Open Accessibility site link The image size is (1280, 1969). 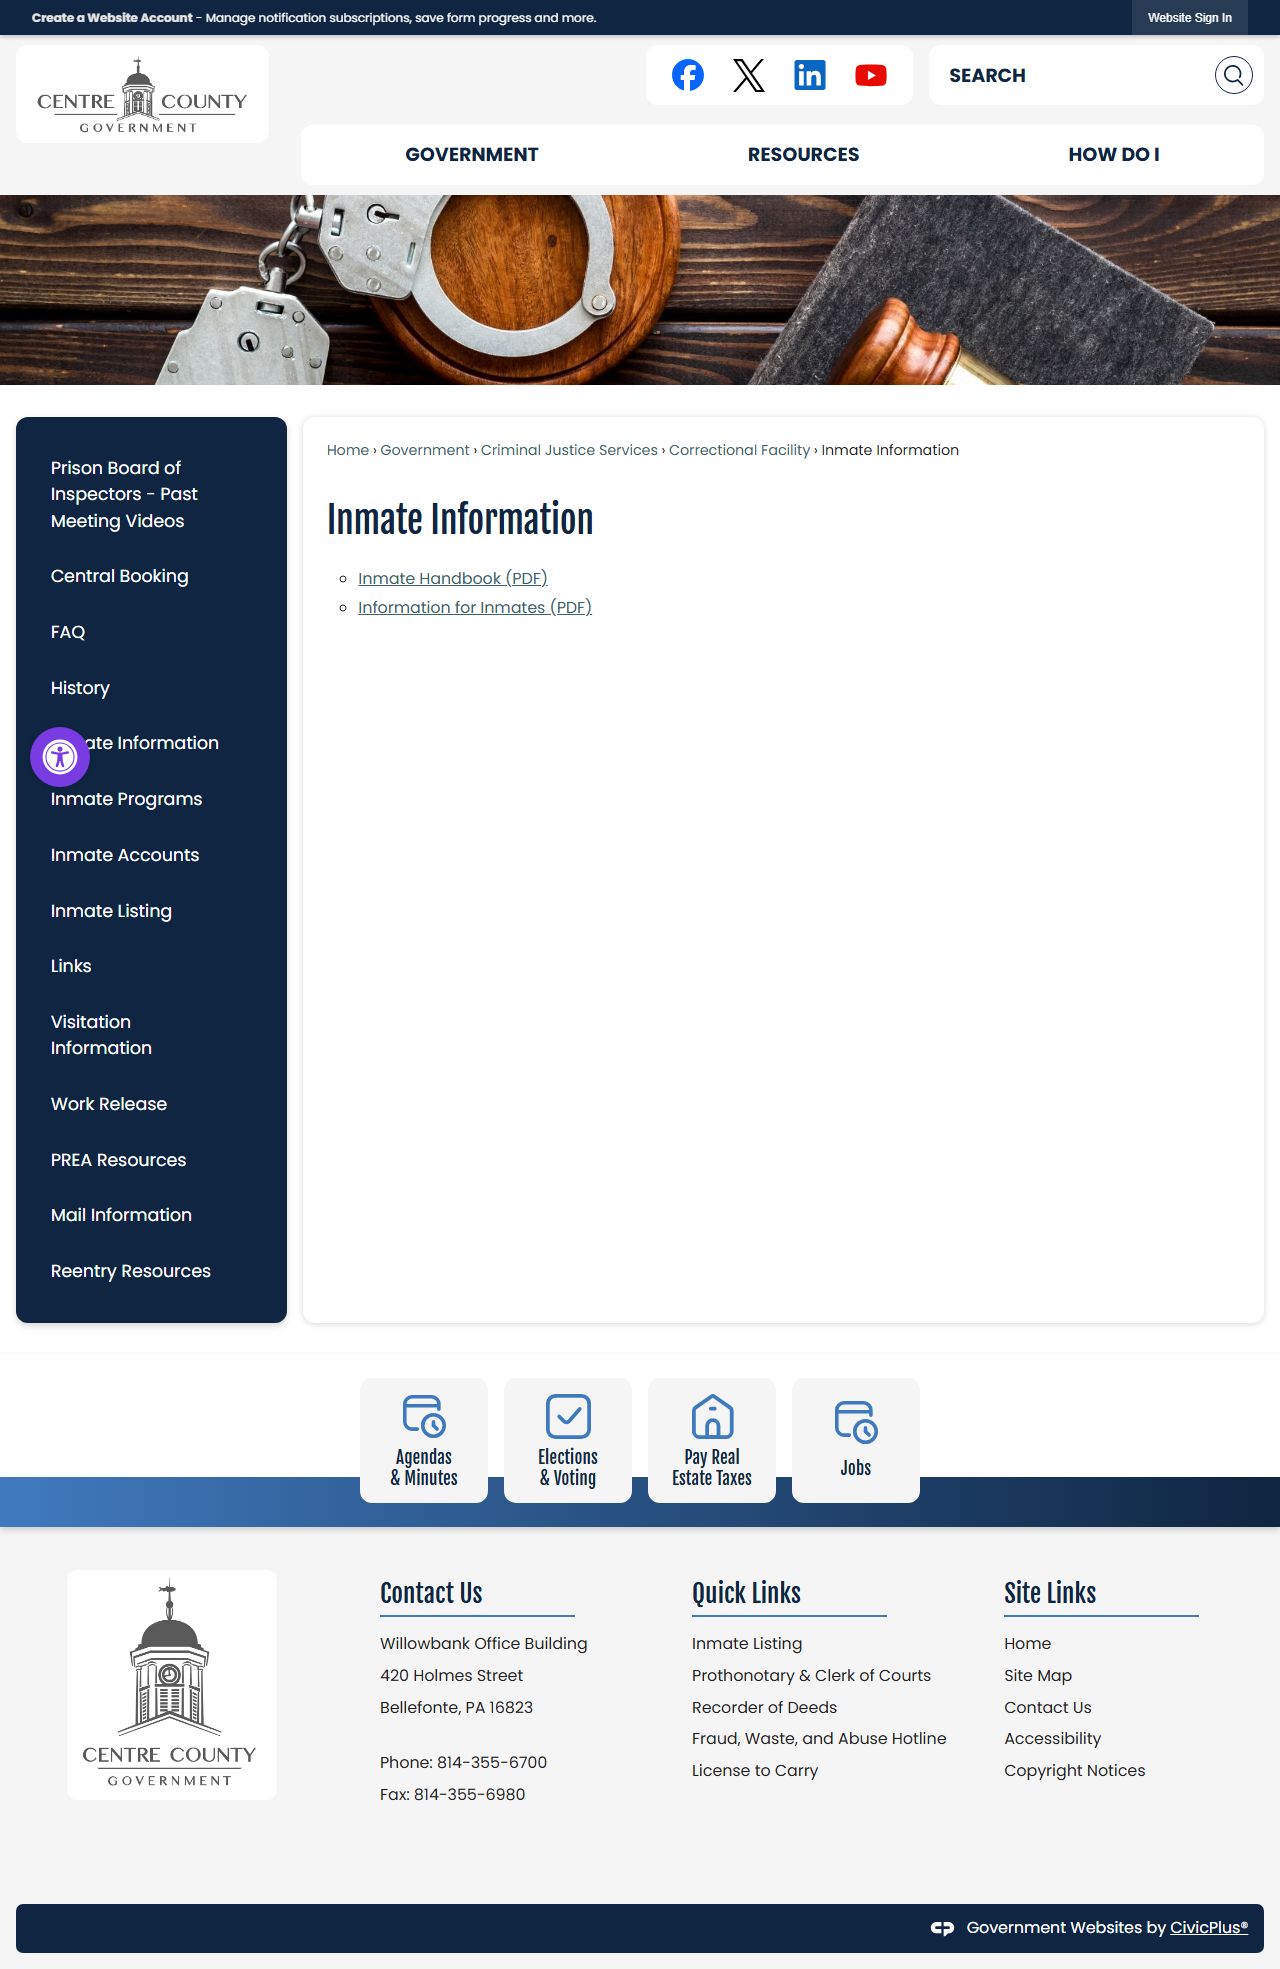[x=1052, y=1738]
